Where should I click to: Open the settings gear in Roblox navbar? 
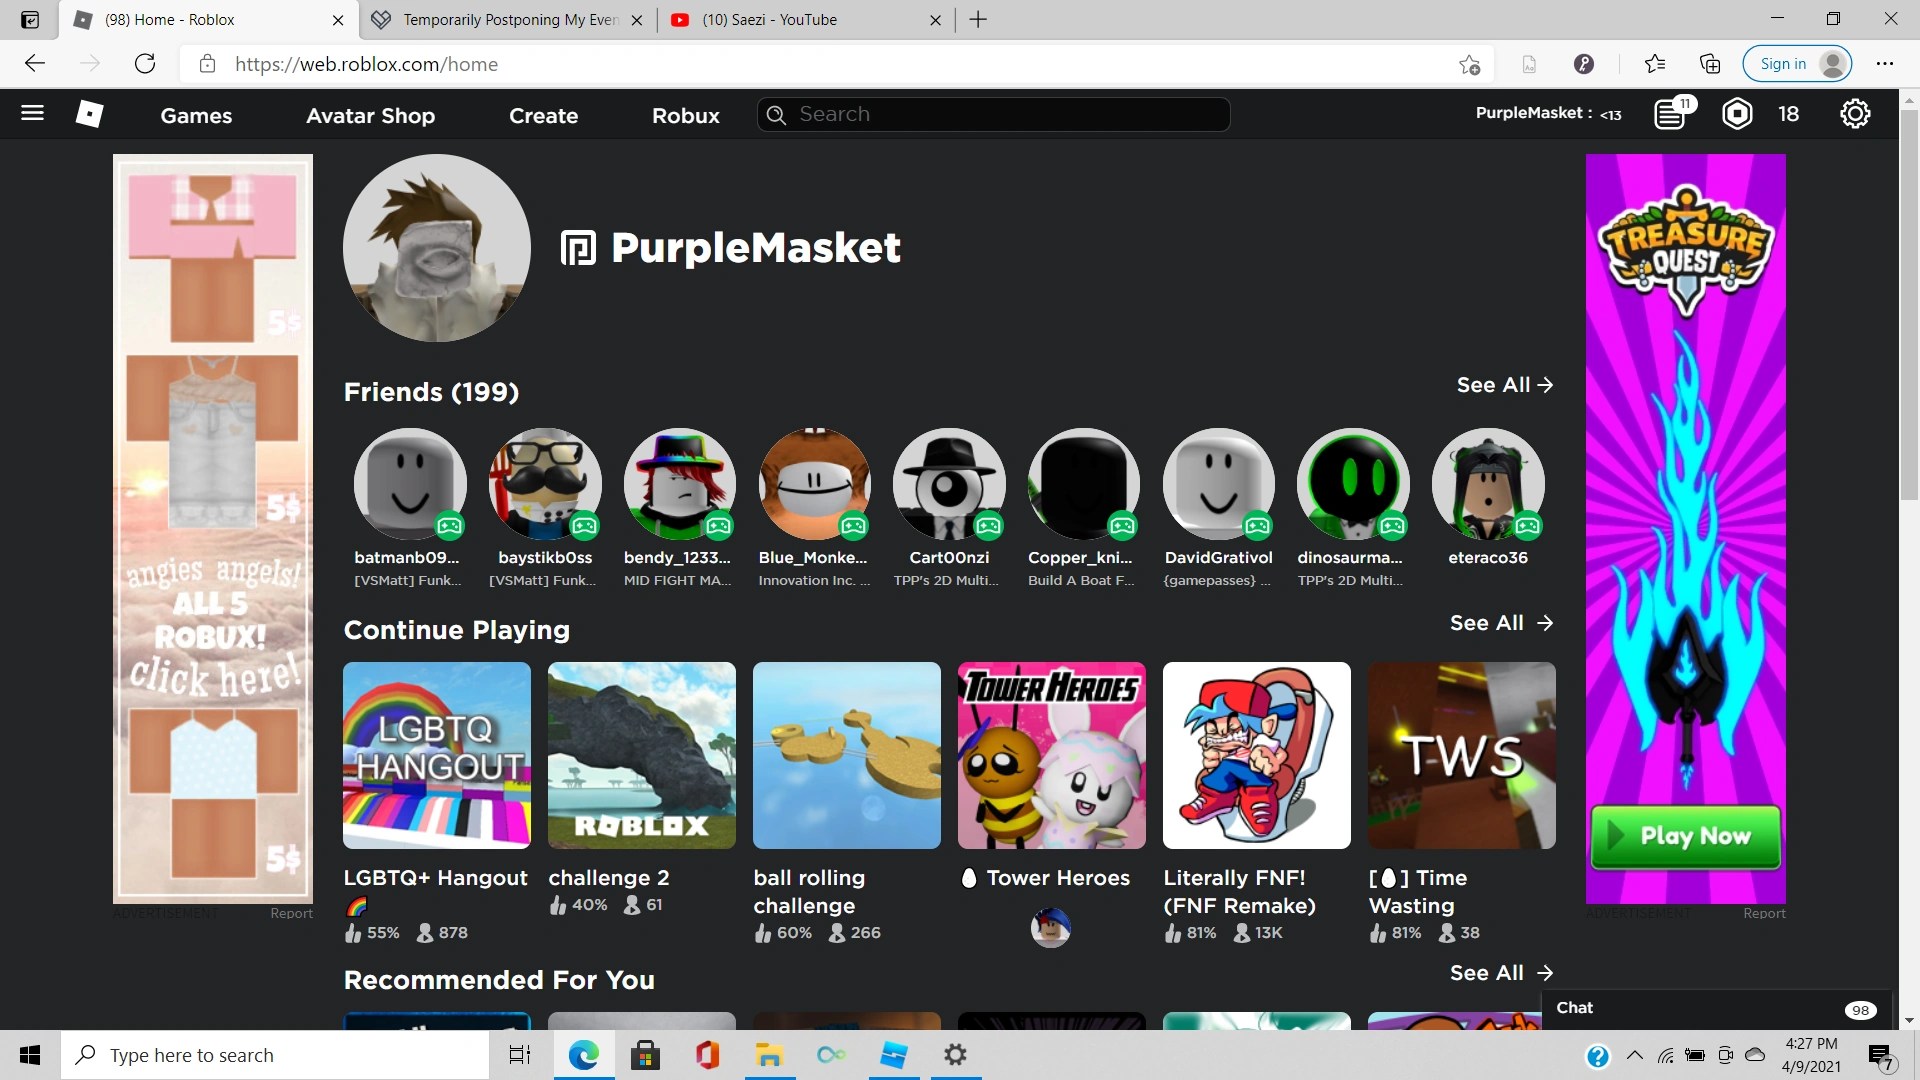coord(1854,114)
